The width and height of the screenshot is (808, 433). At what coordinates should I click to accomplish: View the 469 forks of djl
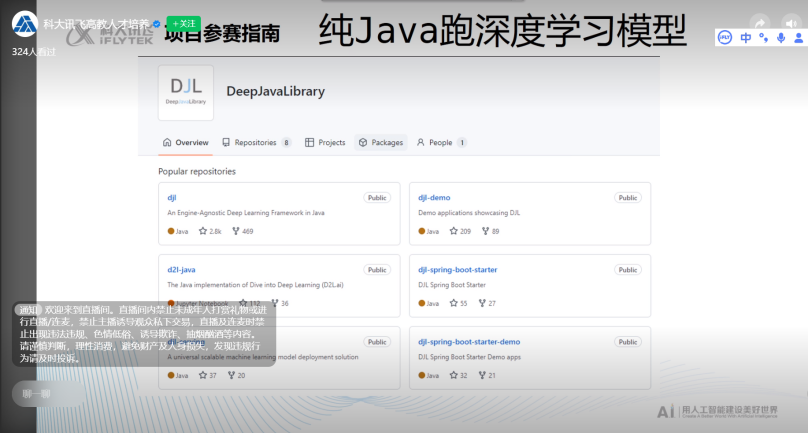243,231
